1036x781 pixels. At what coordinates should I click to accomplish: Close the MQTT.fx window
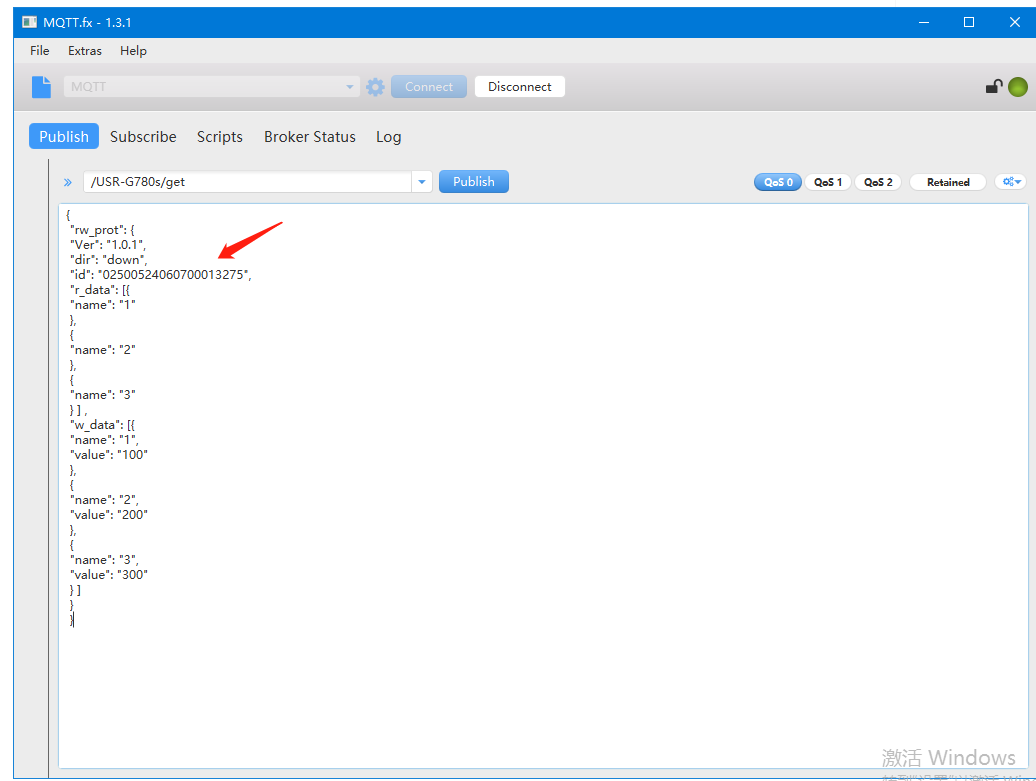(x=1015, y=22)
